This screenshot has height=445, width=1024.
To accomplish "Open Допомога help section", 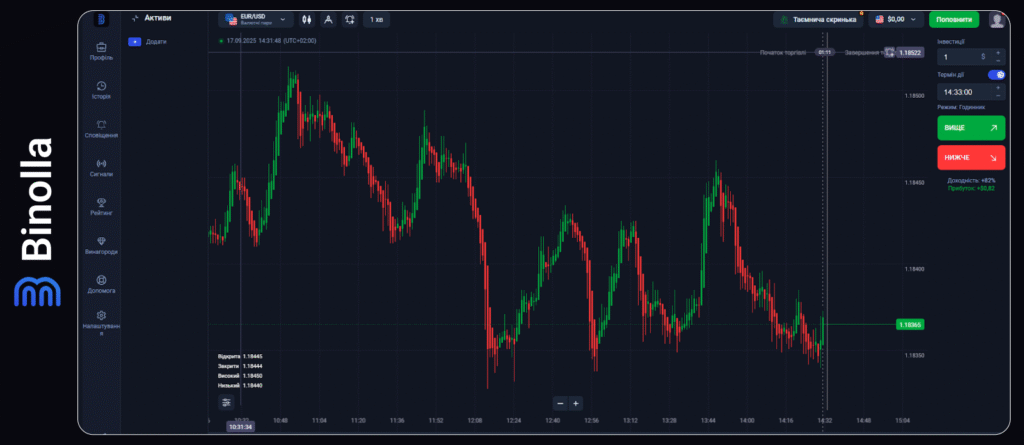I will (100, 284).
